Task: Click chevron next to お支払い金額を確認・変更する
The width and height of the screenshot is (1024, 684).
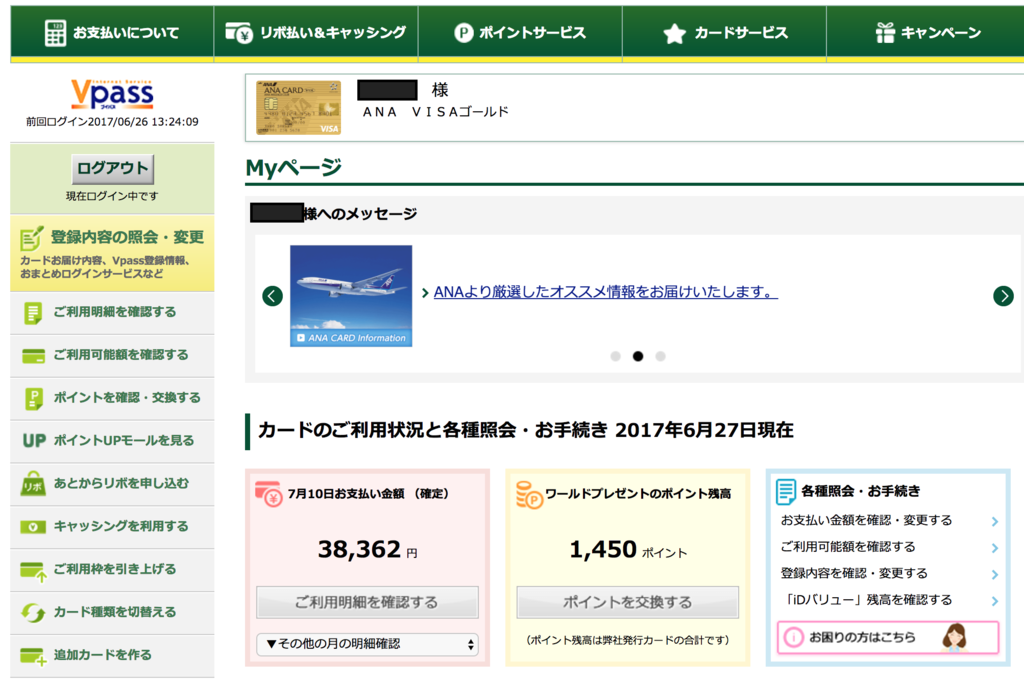Action: click(995, 521)
